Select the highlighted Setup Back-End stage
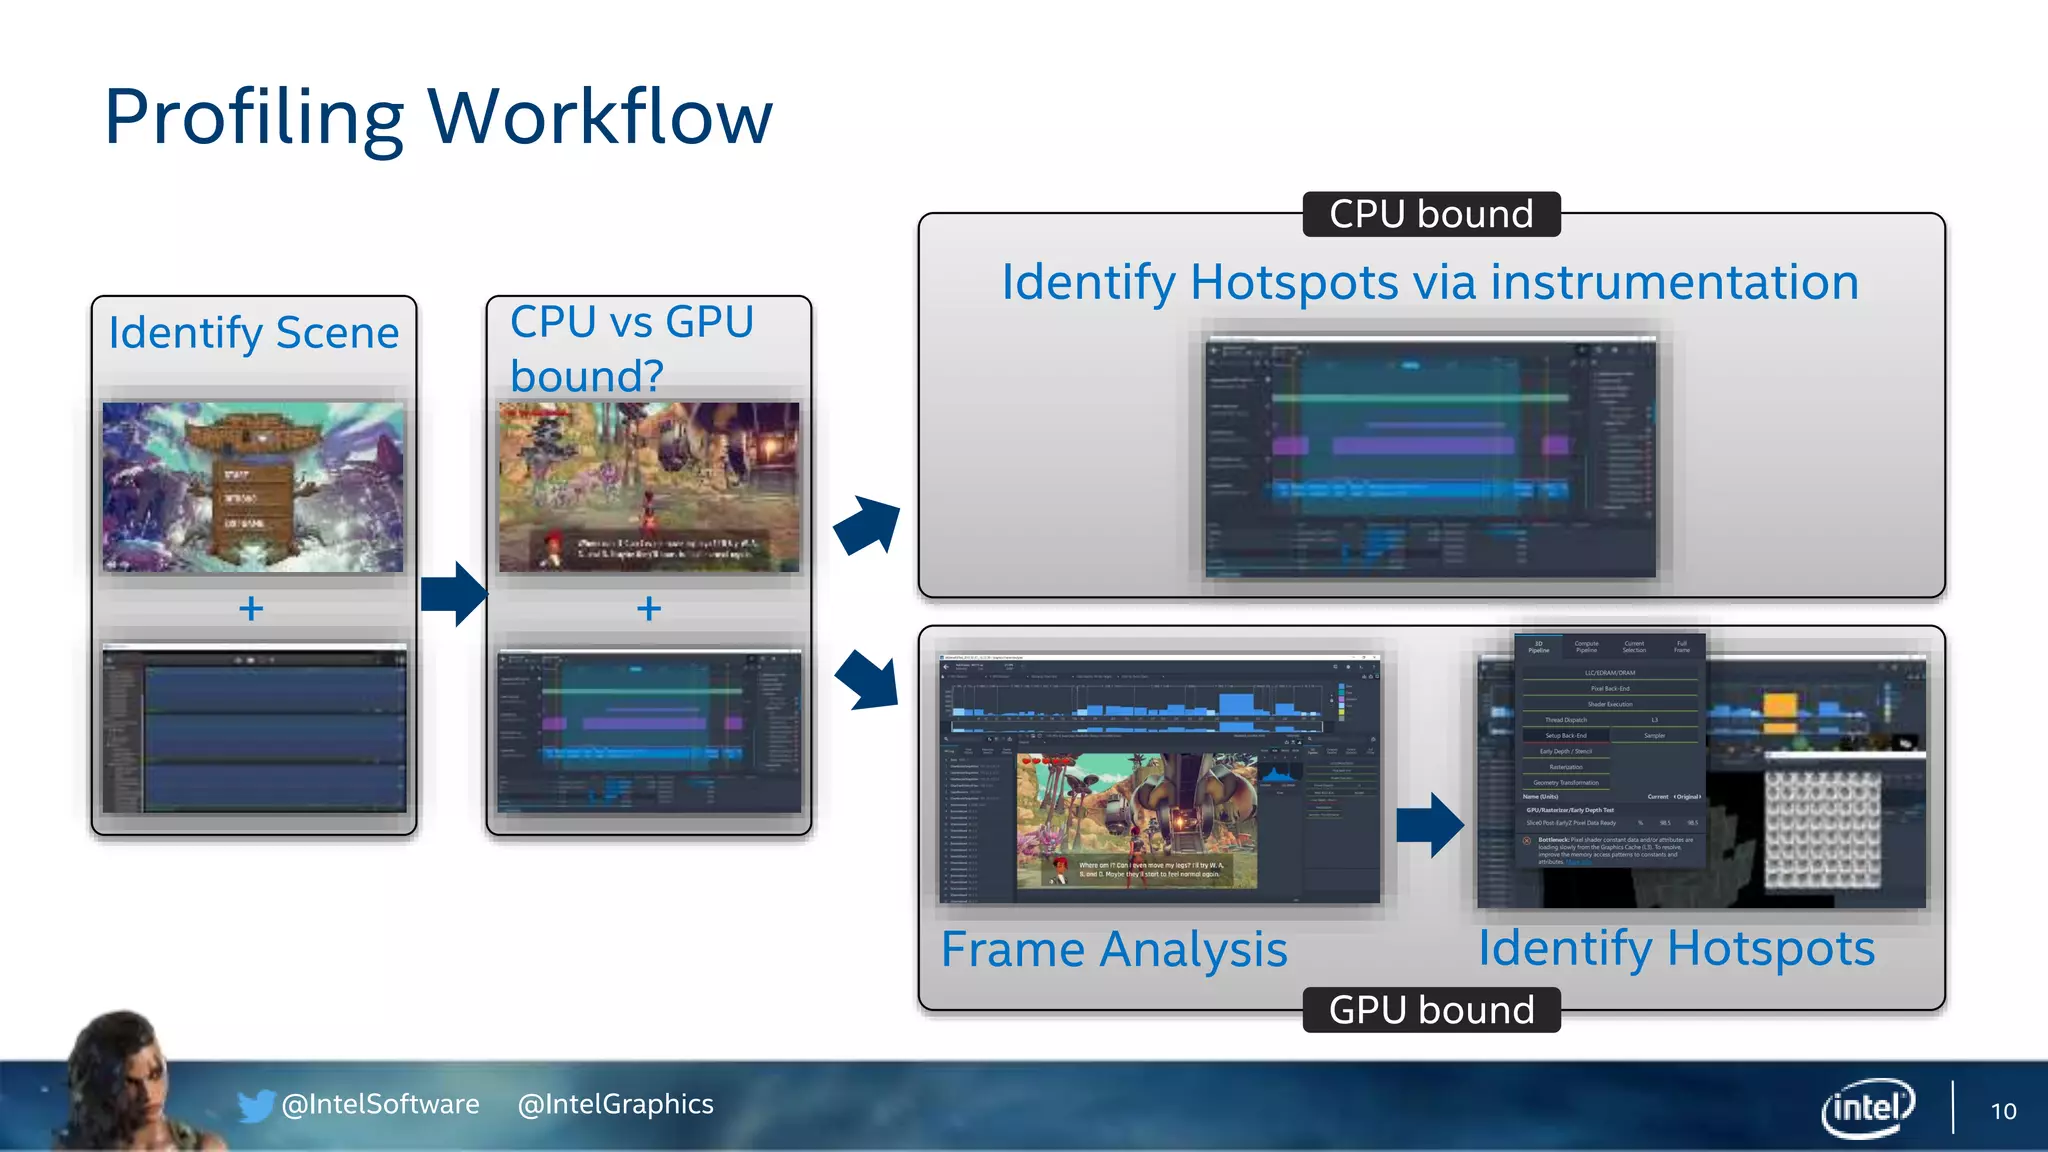The image size is (2048, 1152). click(x=1565, y=736)
